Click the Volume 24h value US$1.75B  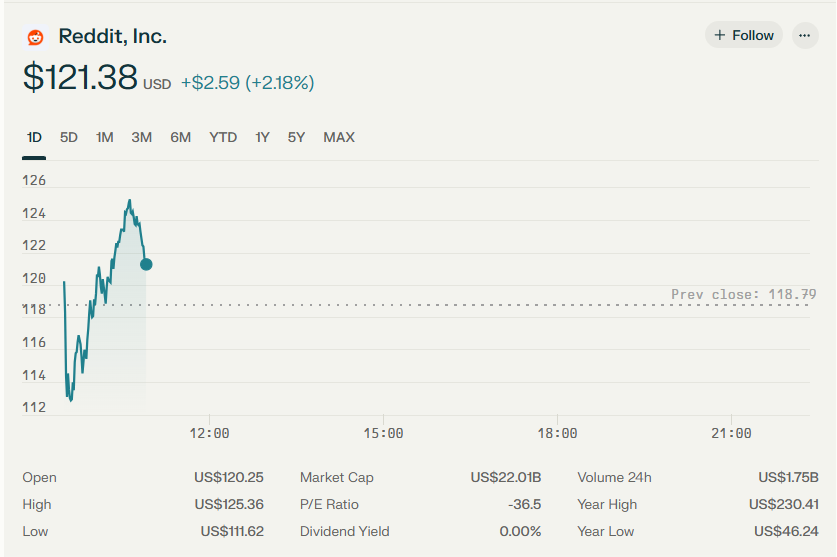tap(788, 477)
